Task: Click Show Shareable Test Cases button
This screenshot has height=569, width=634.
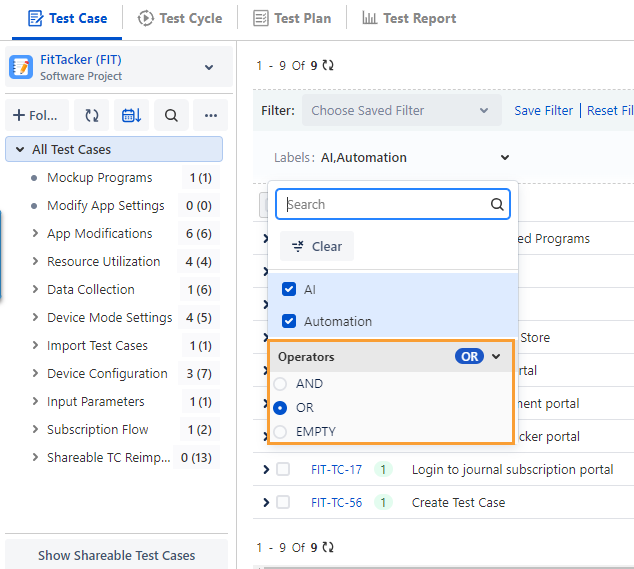Action: click(x=116, y=555)
